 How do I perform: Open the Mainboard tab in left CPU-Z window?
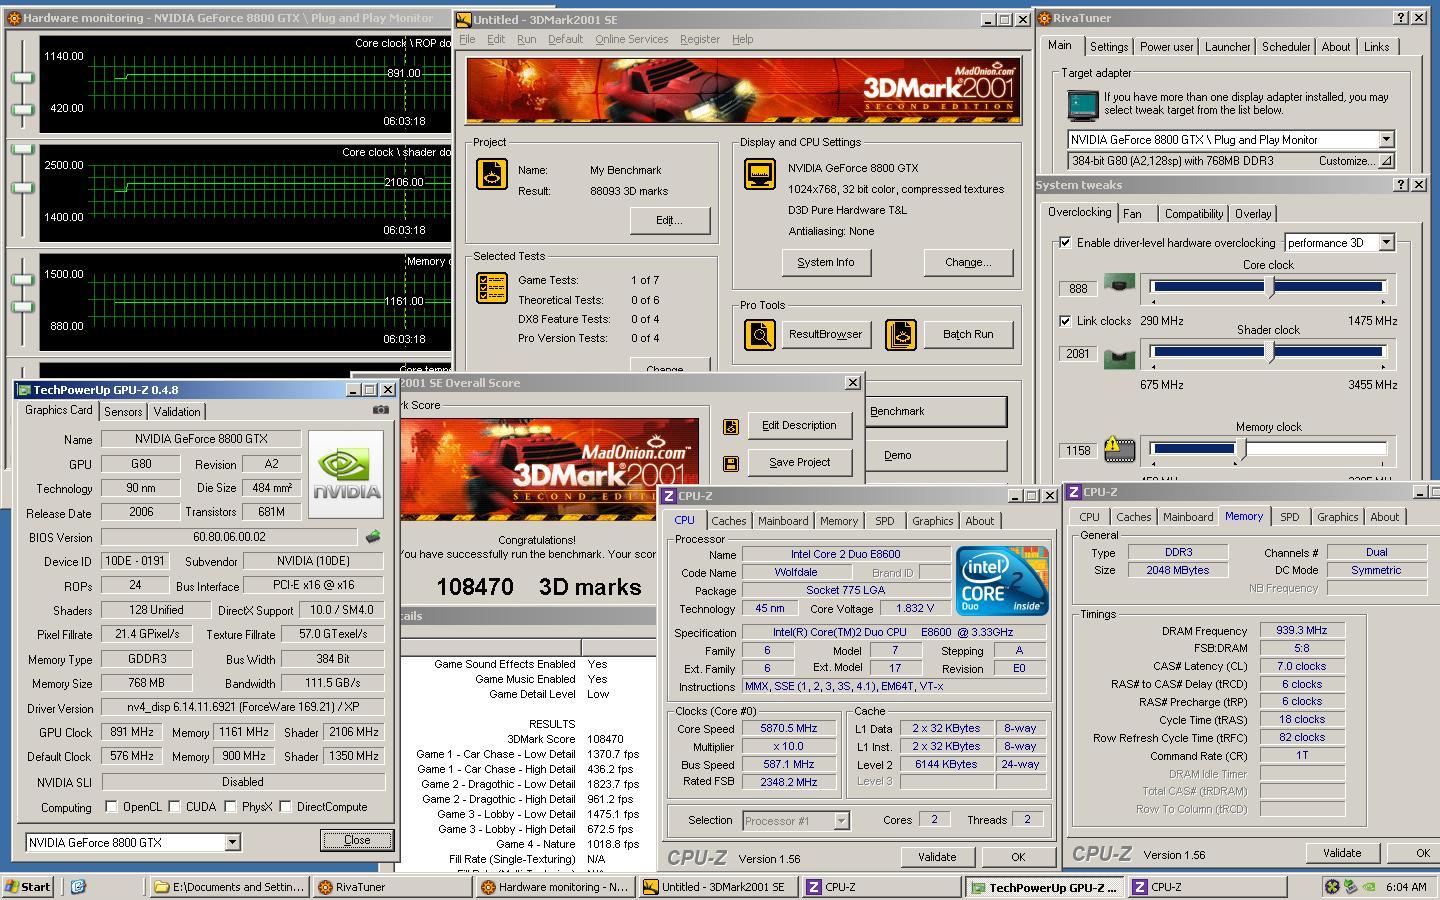coord(783,521)
